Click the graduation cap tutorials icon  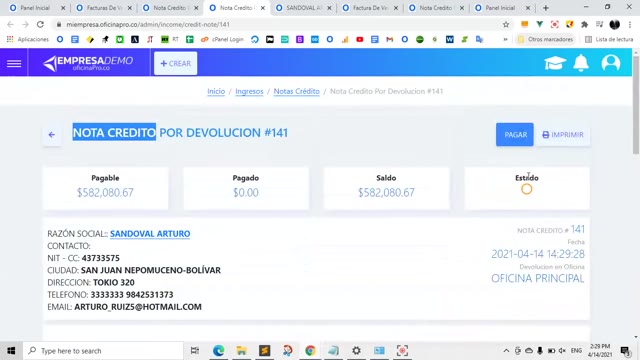[555, 63]
